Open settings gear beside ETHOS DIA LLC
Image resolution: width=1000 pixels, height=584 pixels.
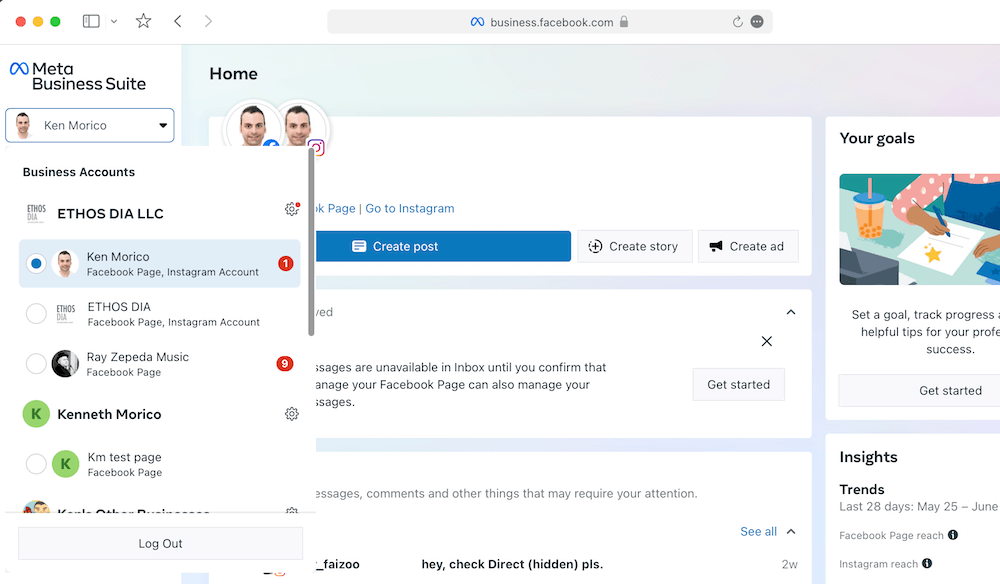[291, 209]
